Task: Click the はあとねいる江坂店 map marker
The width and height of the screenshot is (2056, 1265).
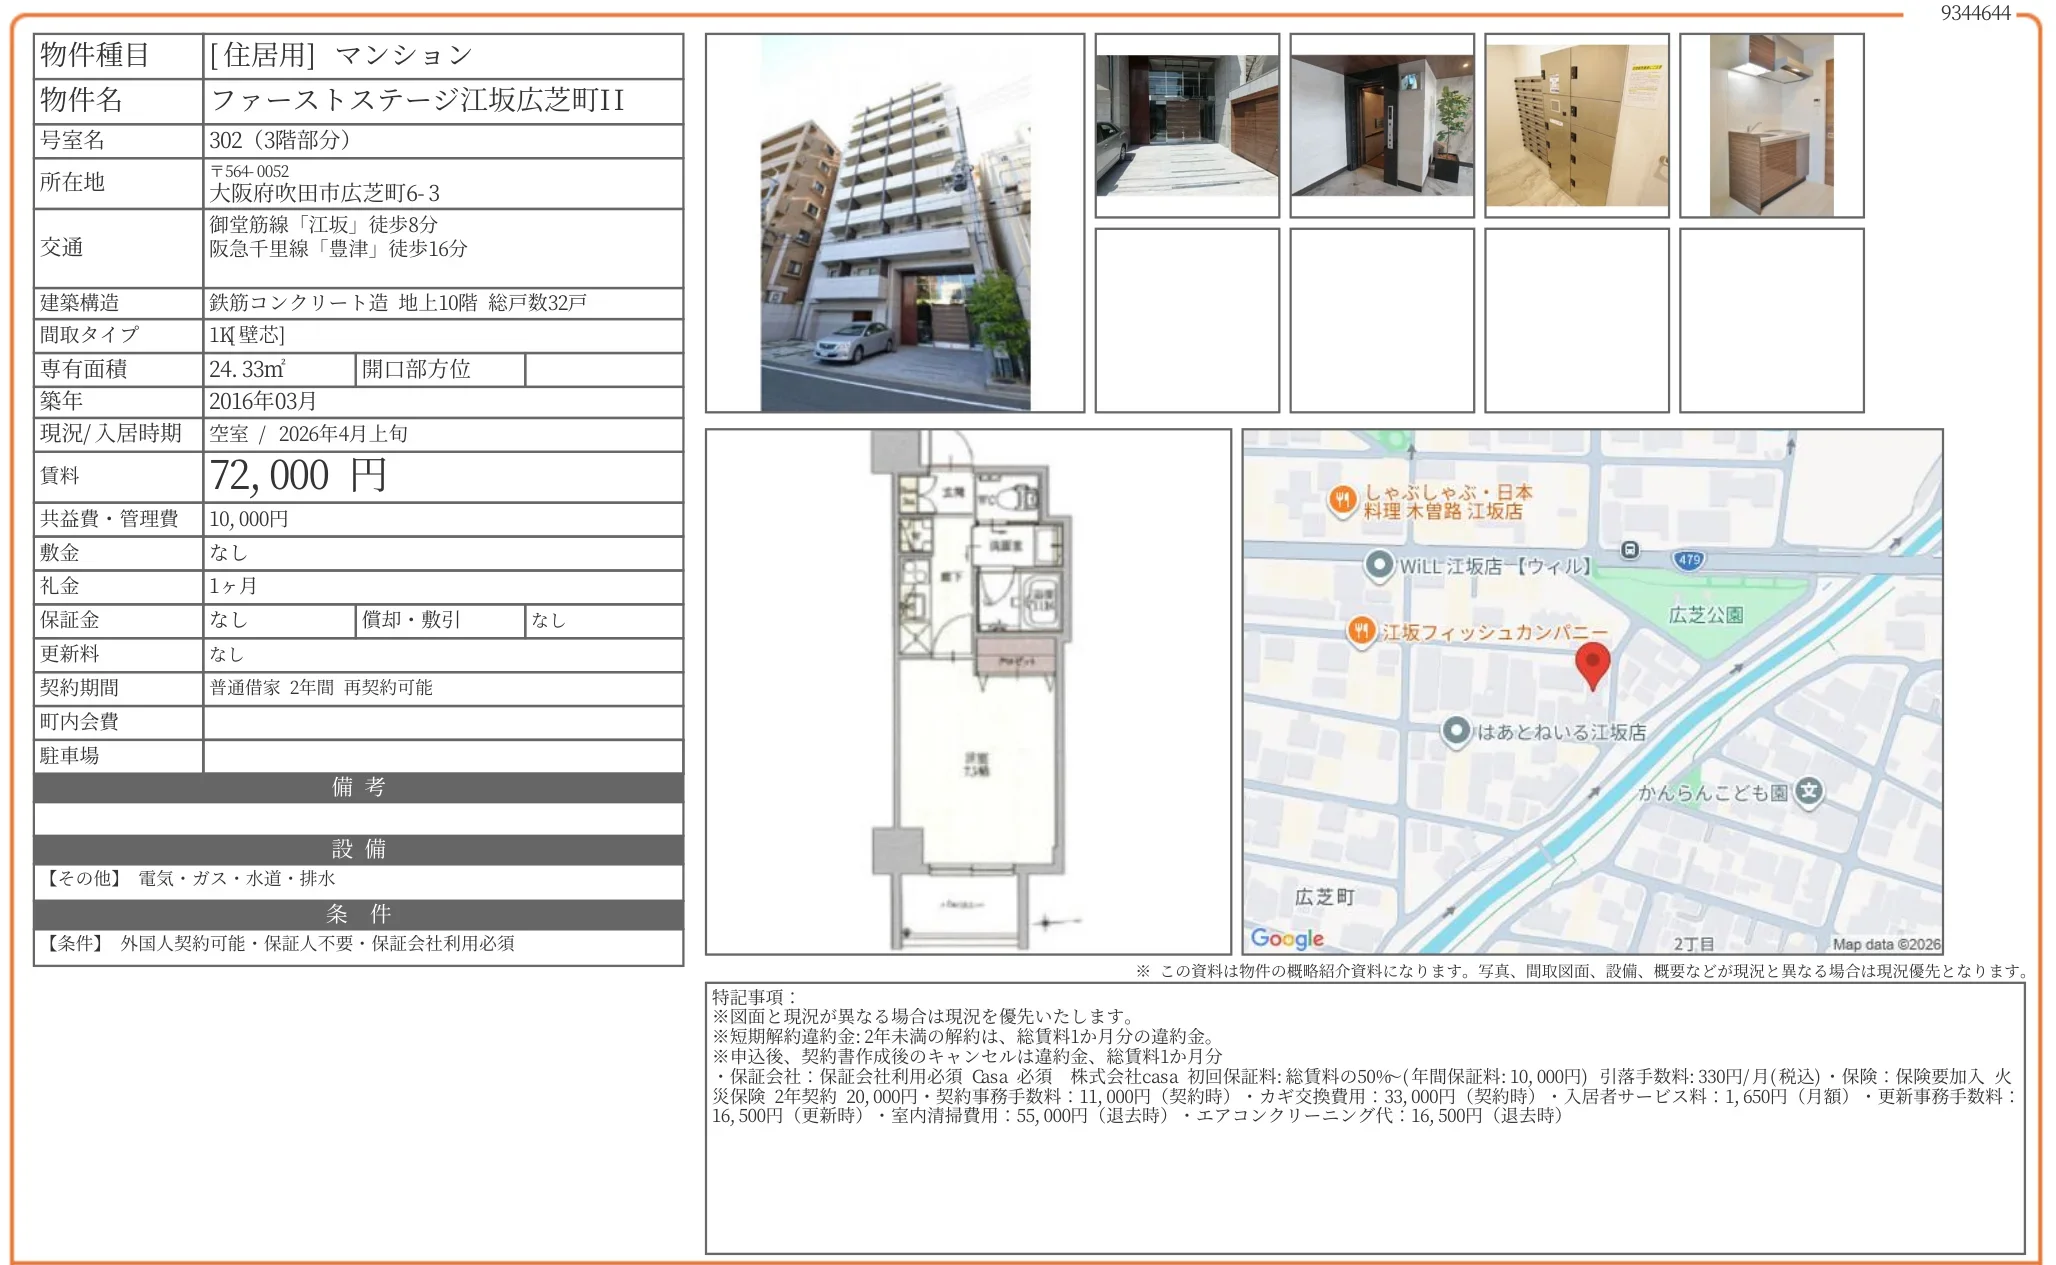Action: click(1456, 731)
